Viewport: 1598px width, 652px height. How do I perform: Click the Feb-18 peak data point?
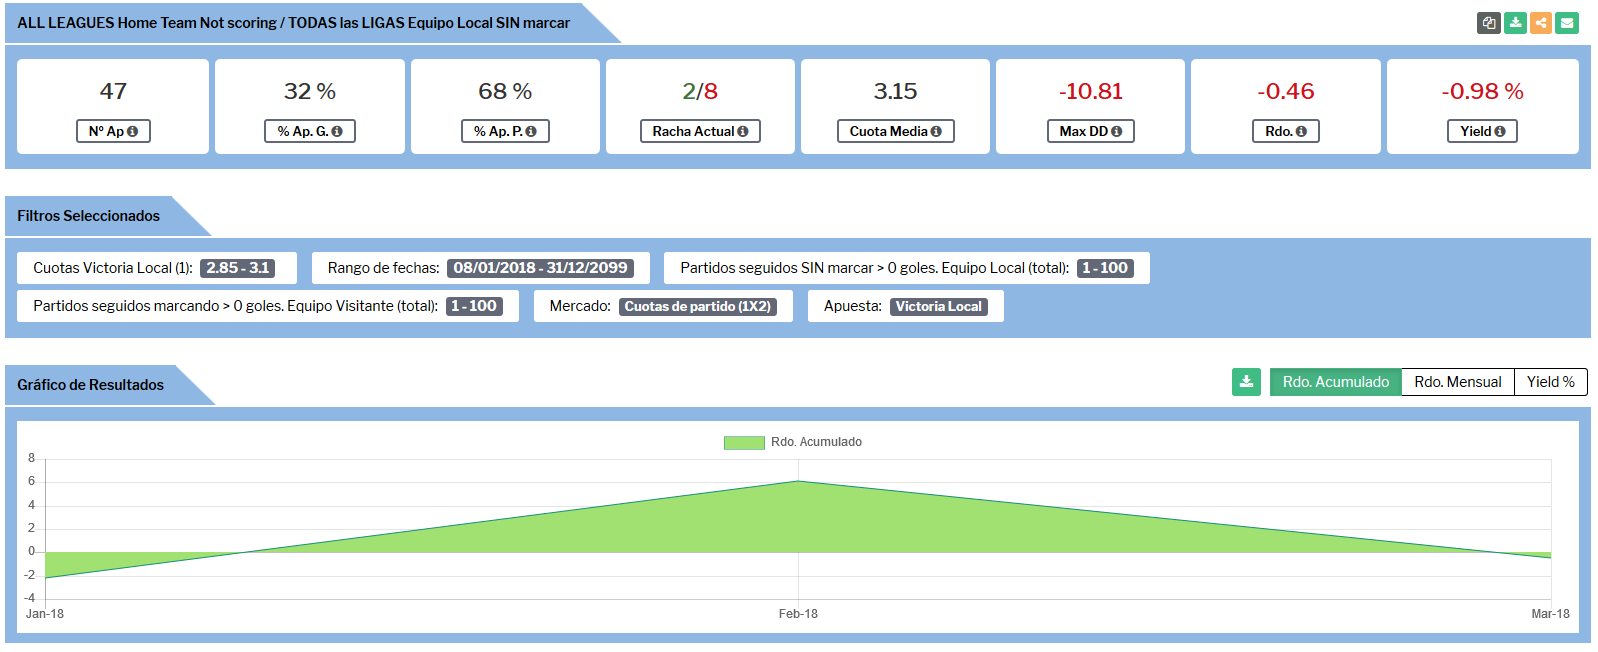click(798, 481)
